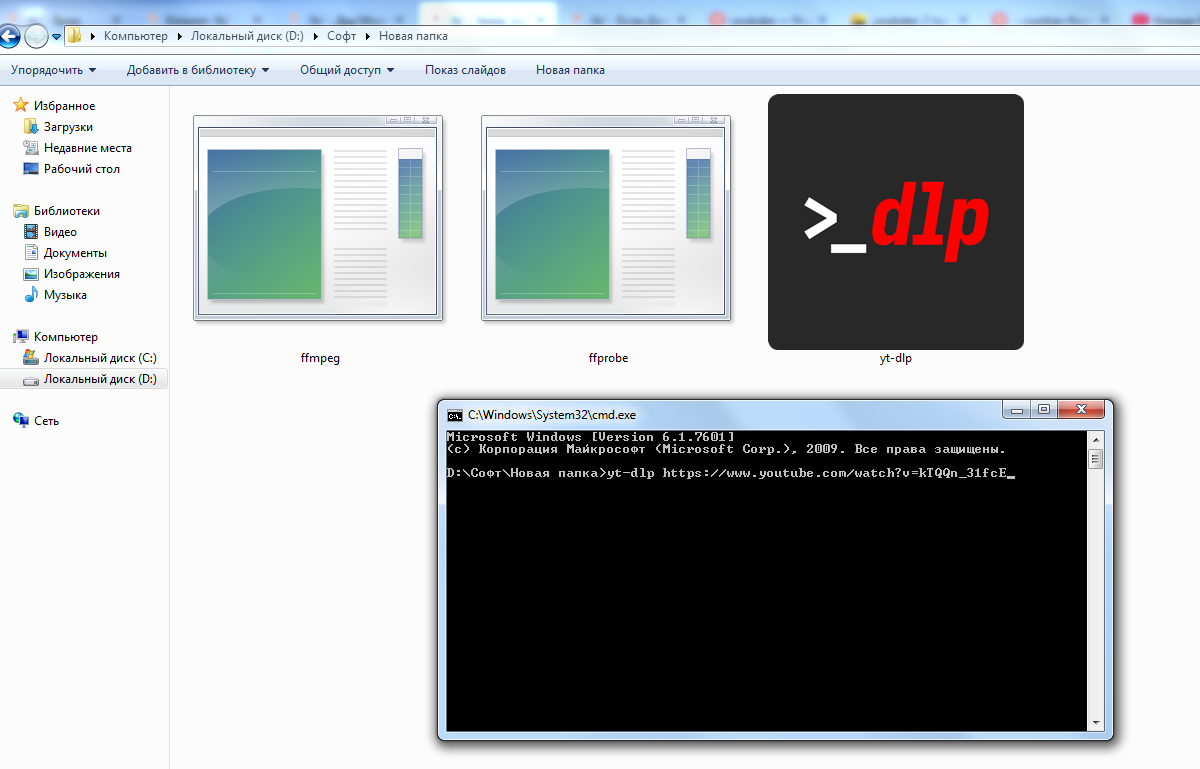Expand the root breadcrumb arrow before Компьютер
This screenshot has width=1200, height=769.
tap(93, 36)
